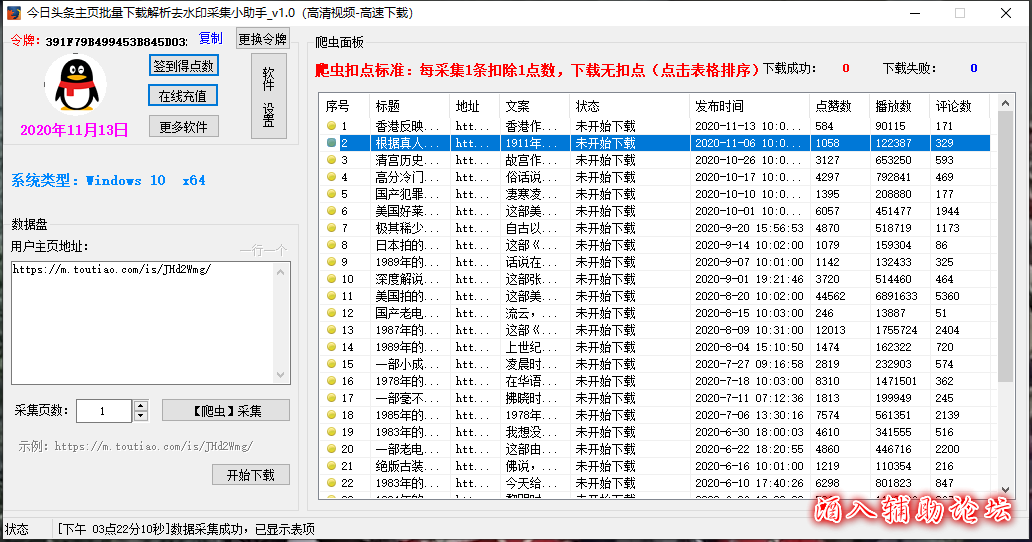Click the 【爬虫】采集 button
Screen dimensions: 1032x542
coord(225,410)
